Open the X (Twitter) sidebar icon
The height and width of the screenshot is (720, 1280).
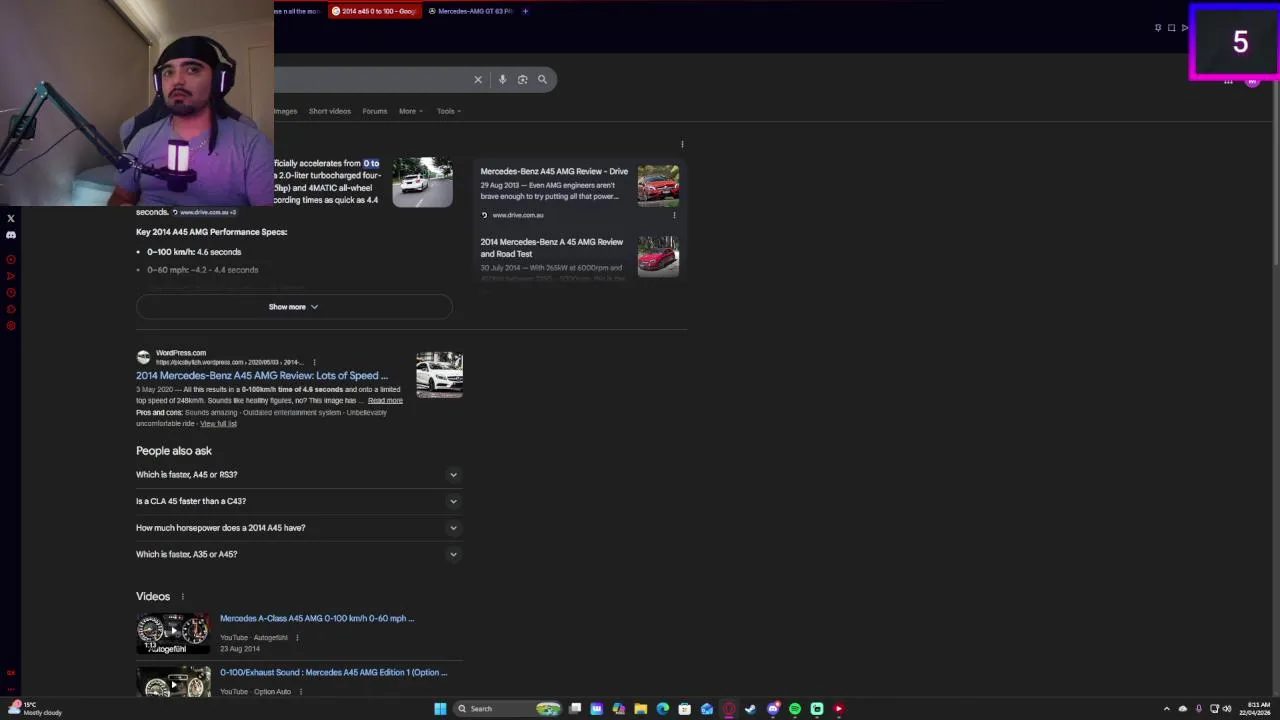click(x=11, y=218)
